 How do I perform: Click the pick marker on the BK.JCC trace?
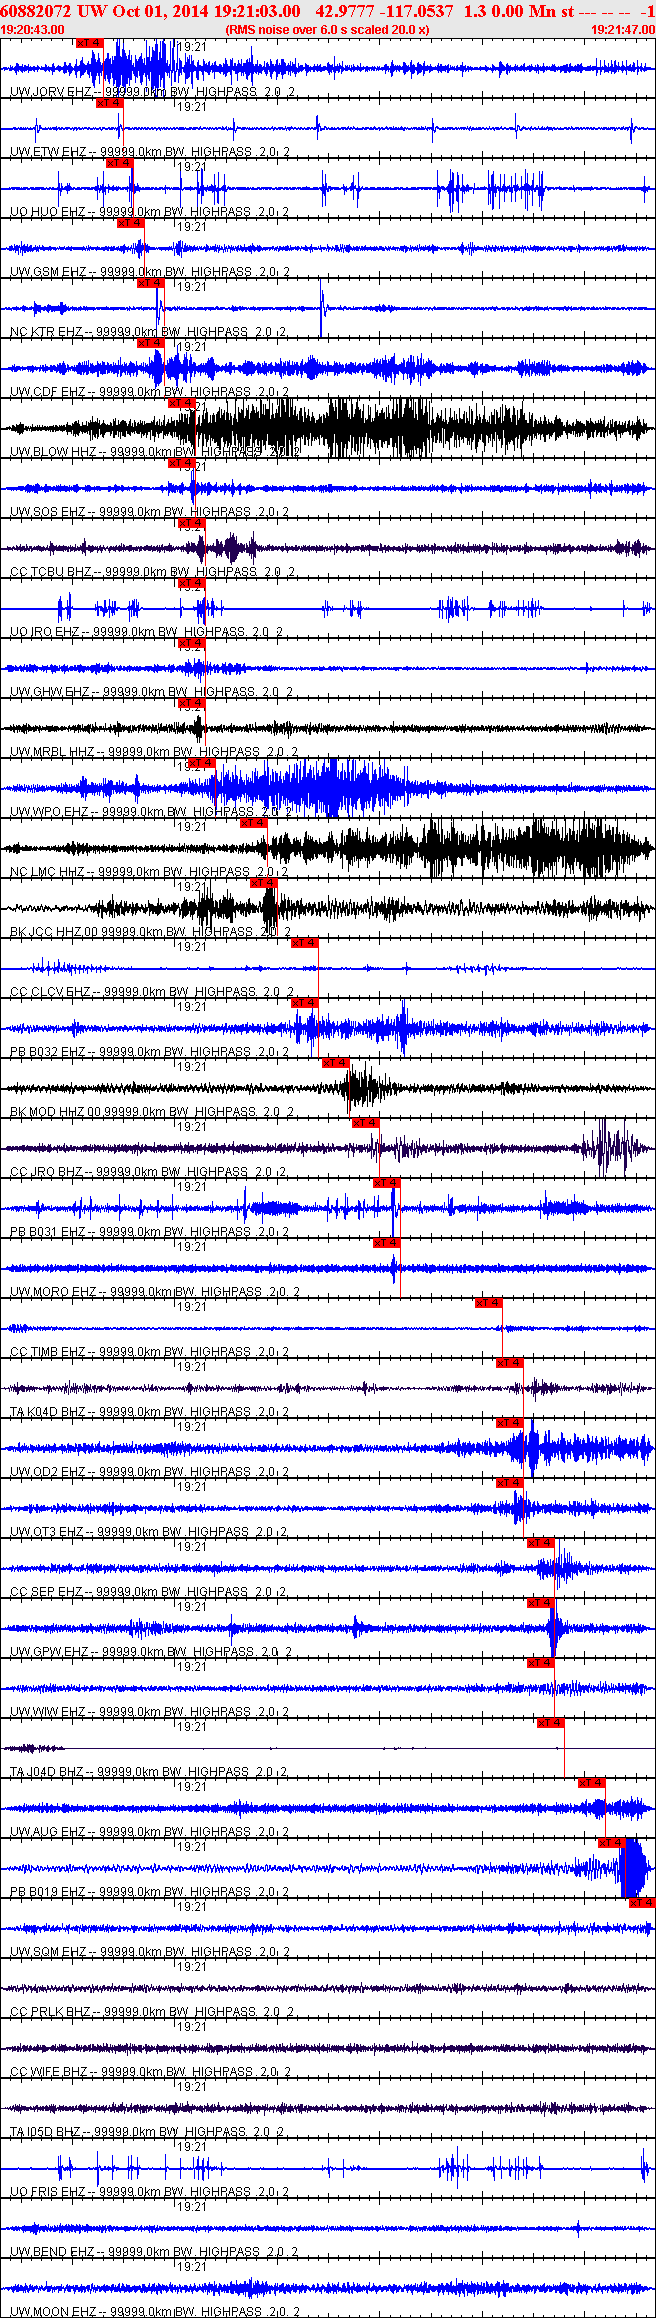point(263,883)
